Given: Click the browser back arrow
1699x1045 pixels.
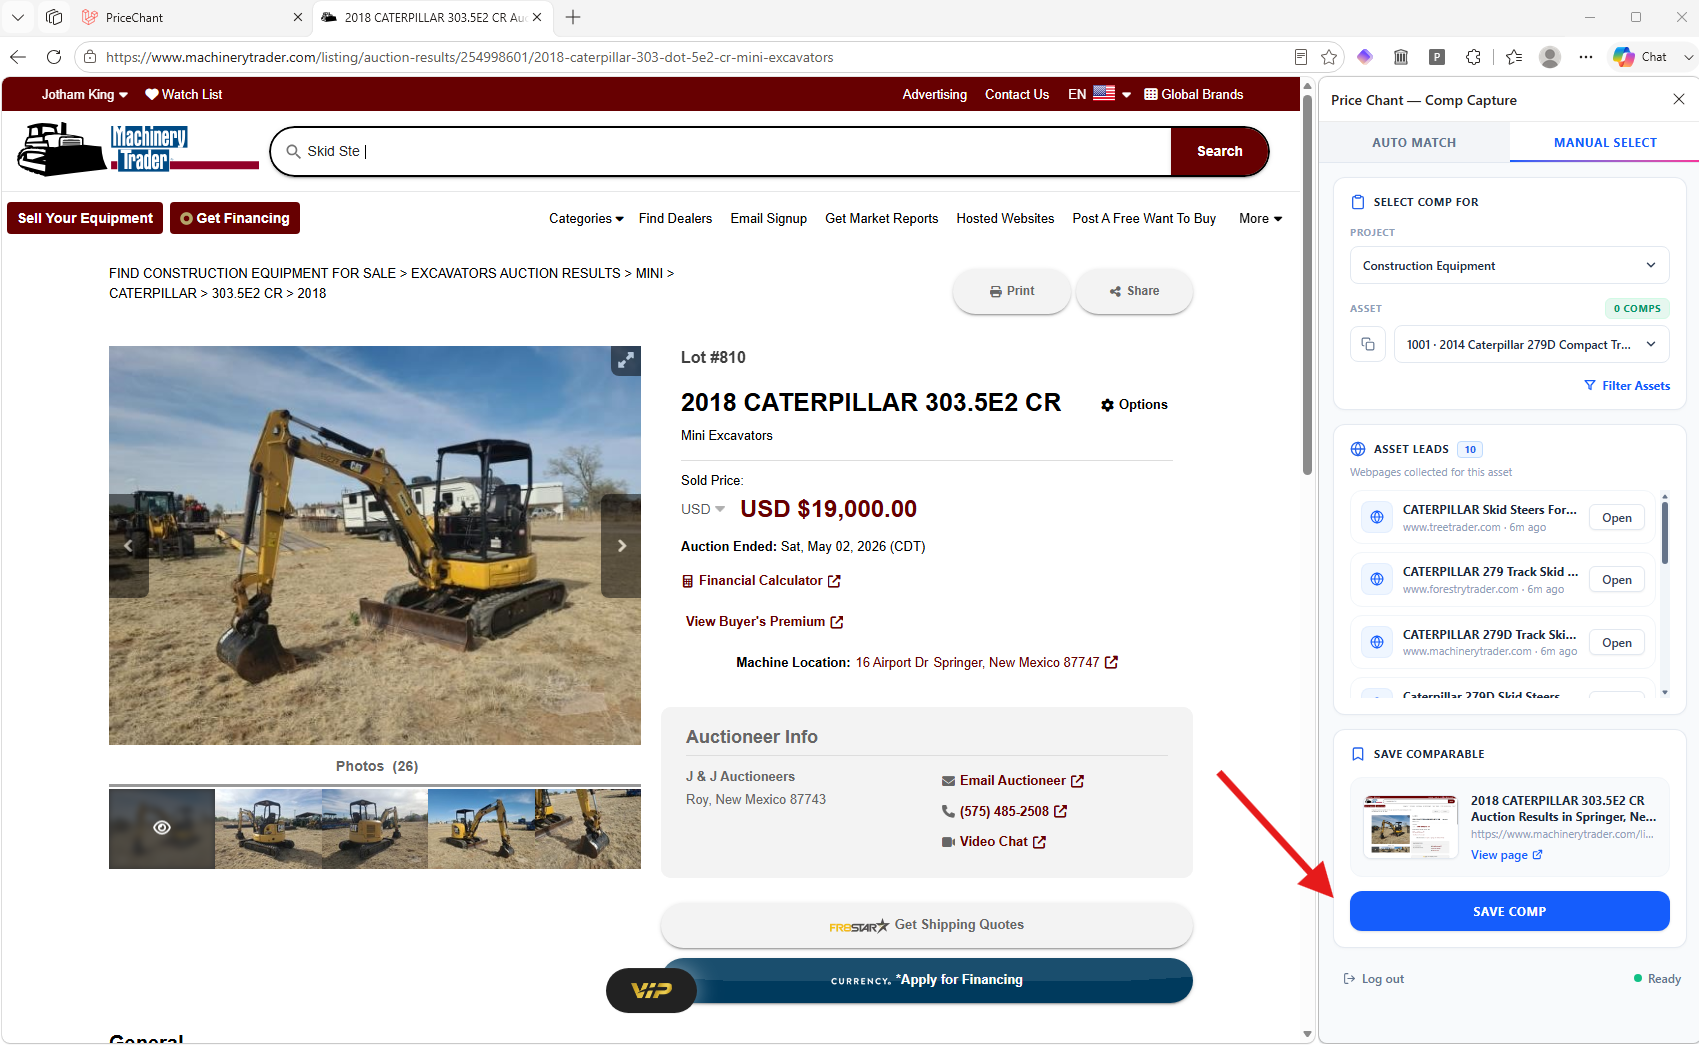Looking at the screenshot, I should (x=18, y=57).
